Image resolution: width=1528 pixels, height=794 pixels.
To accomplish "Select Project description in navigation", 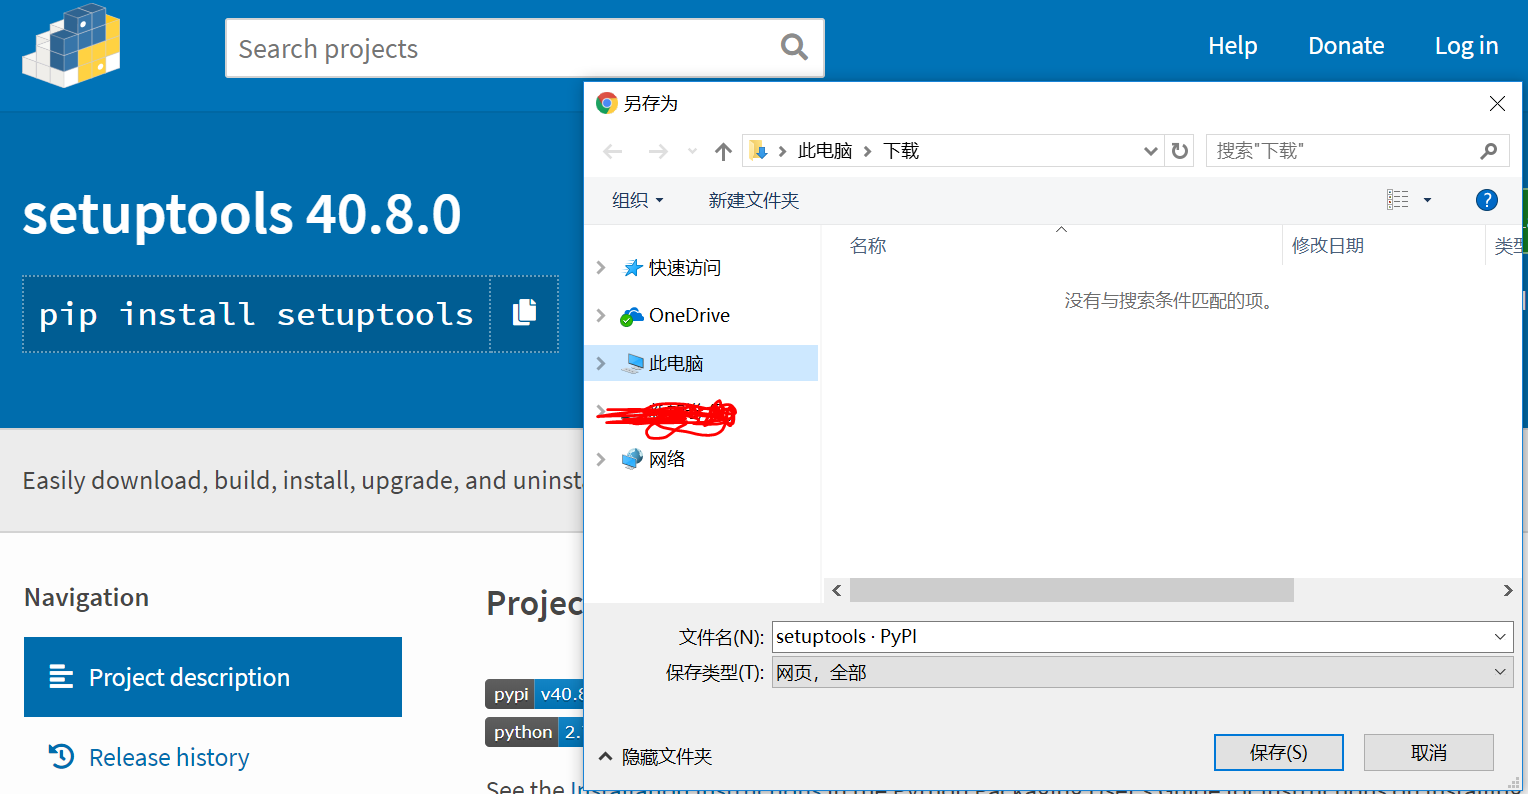I will [x=189, y=677].
